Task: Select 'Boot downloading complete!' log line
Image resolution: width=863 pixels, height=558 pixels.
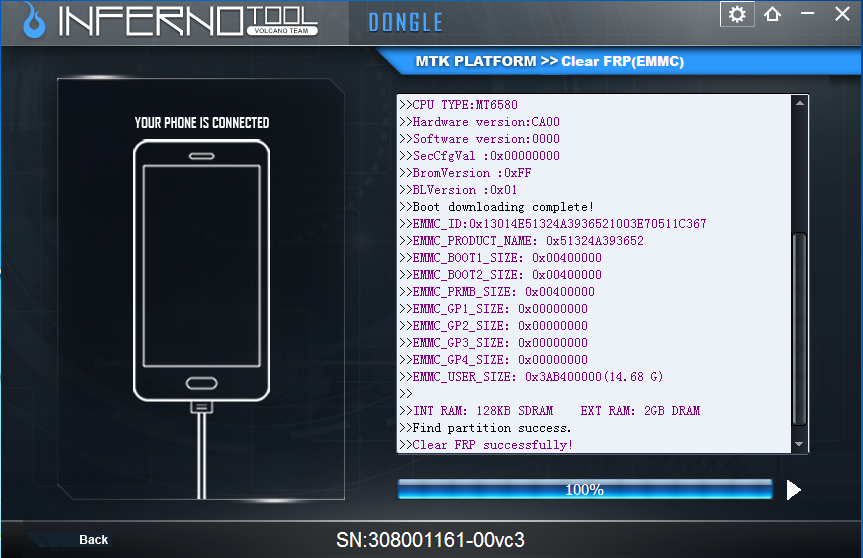Action: [496, 207]
